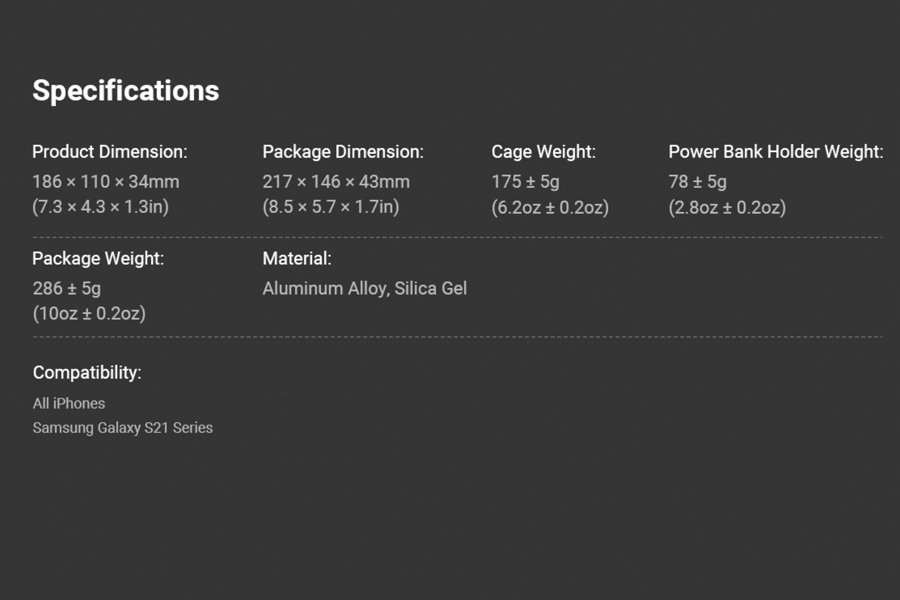Screen dimensions: 900x600
Task: Click the 286 ± 5g value
Action: click(67, 288)
